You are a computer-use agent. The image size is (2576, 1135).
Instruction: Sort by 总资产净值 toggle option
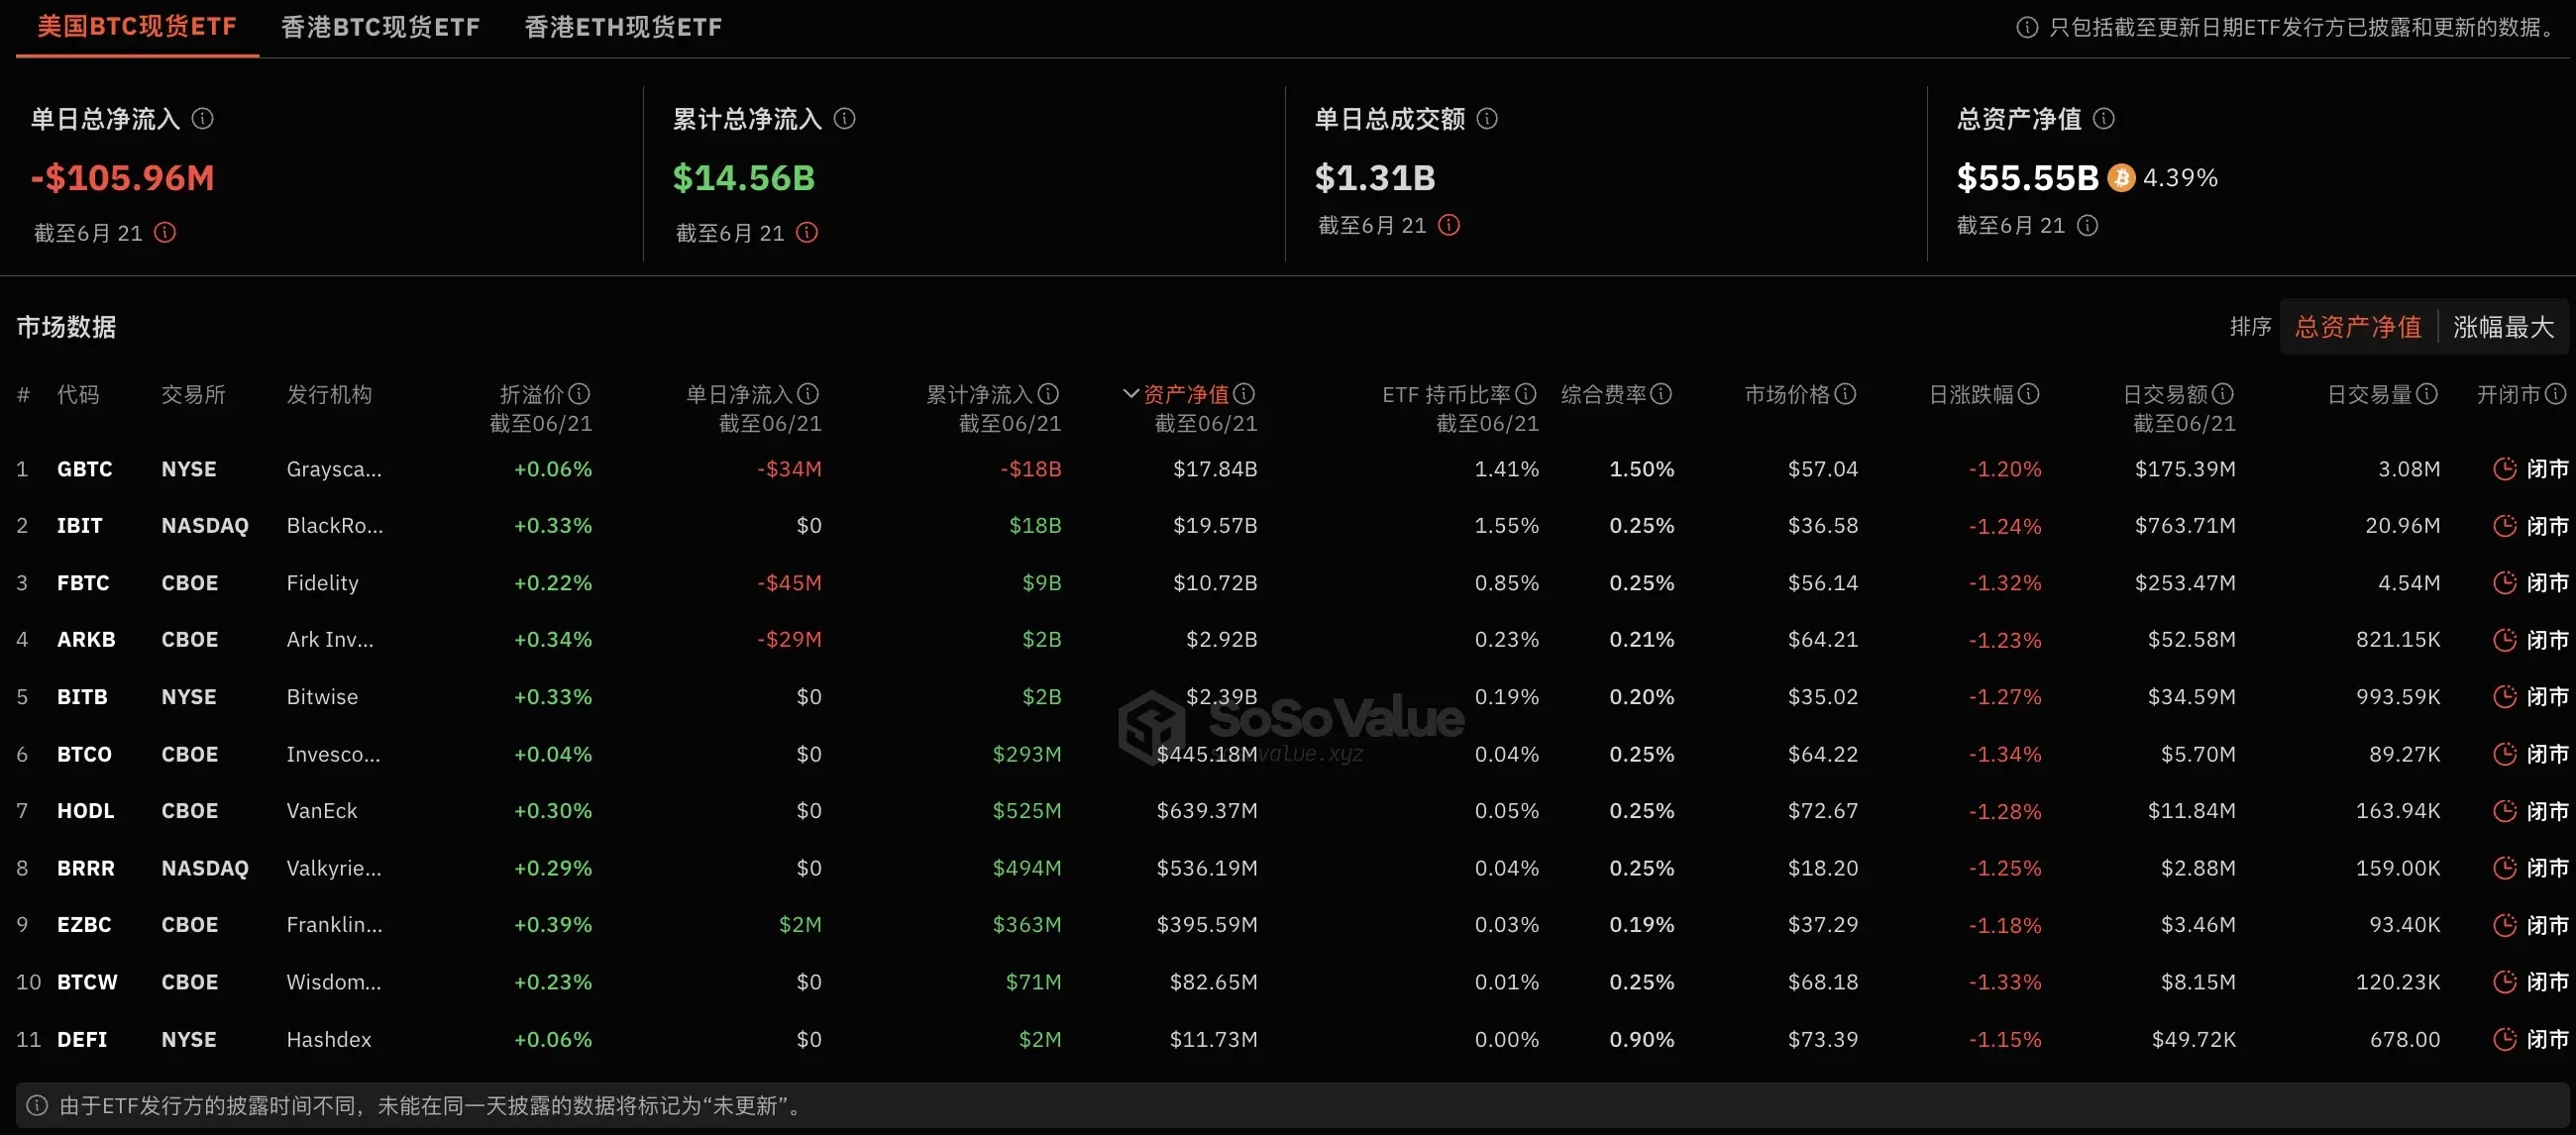pos(2358,327)
